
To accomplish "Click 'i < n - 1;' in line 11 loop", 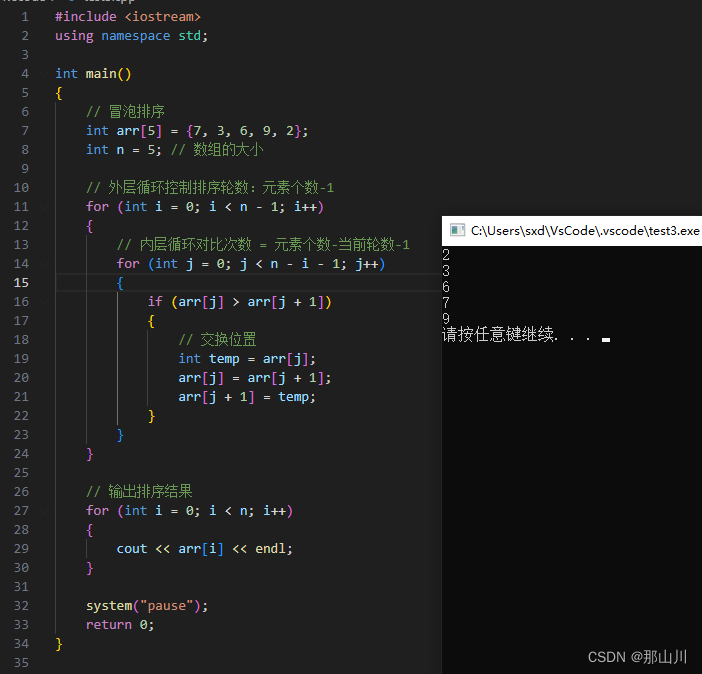I will click(247, 206).
